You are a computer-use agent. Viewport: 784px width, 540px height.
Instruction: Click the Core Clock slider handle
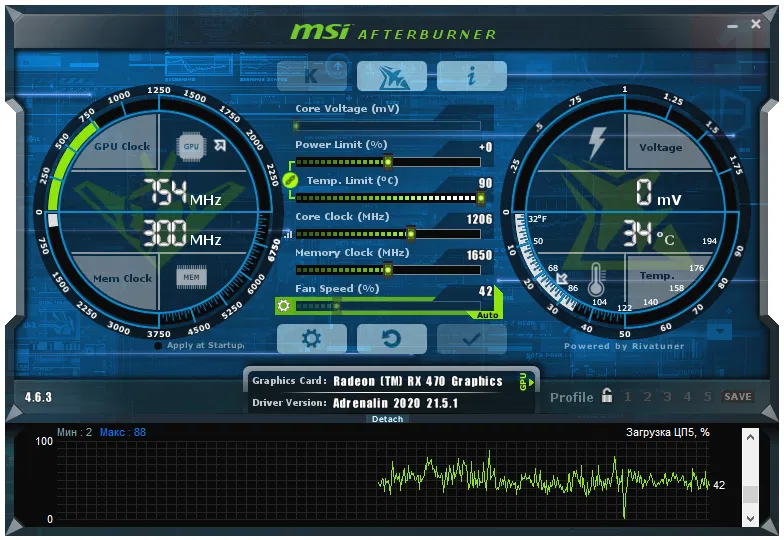411,234
